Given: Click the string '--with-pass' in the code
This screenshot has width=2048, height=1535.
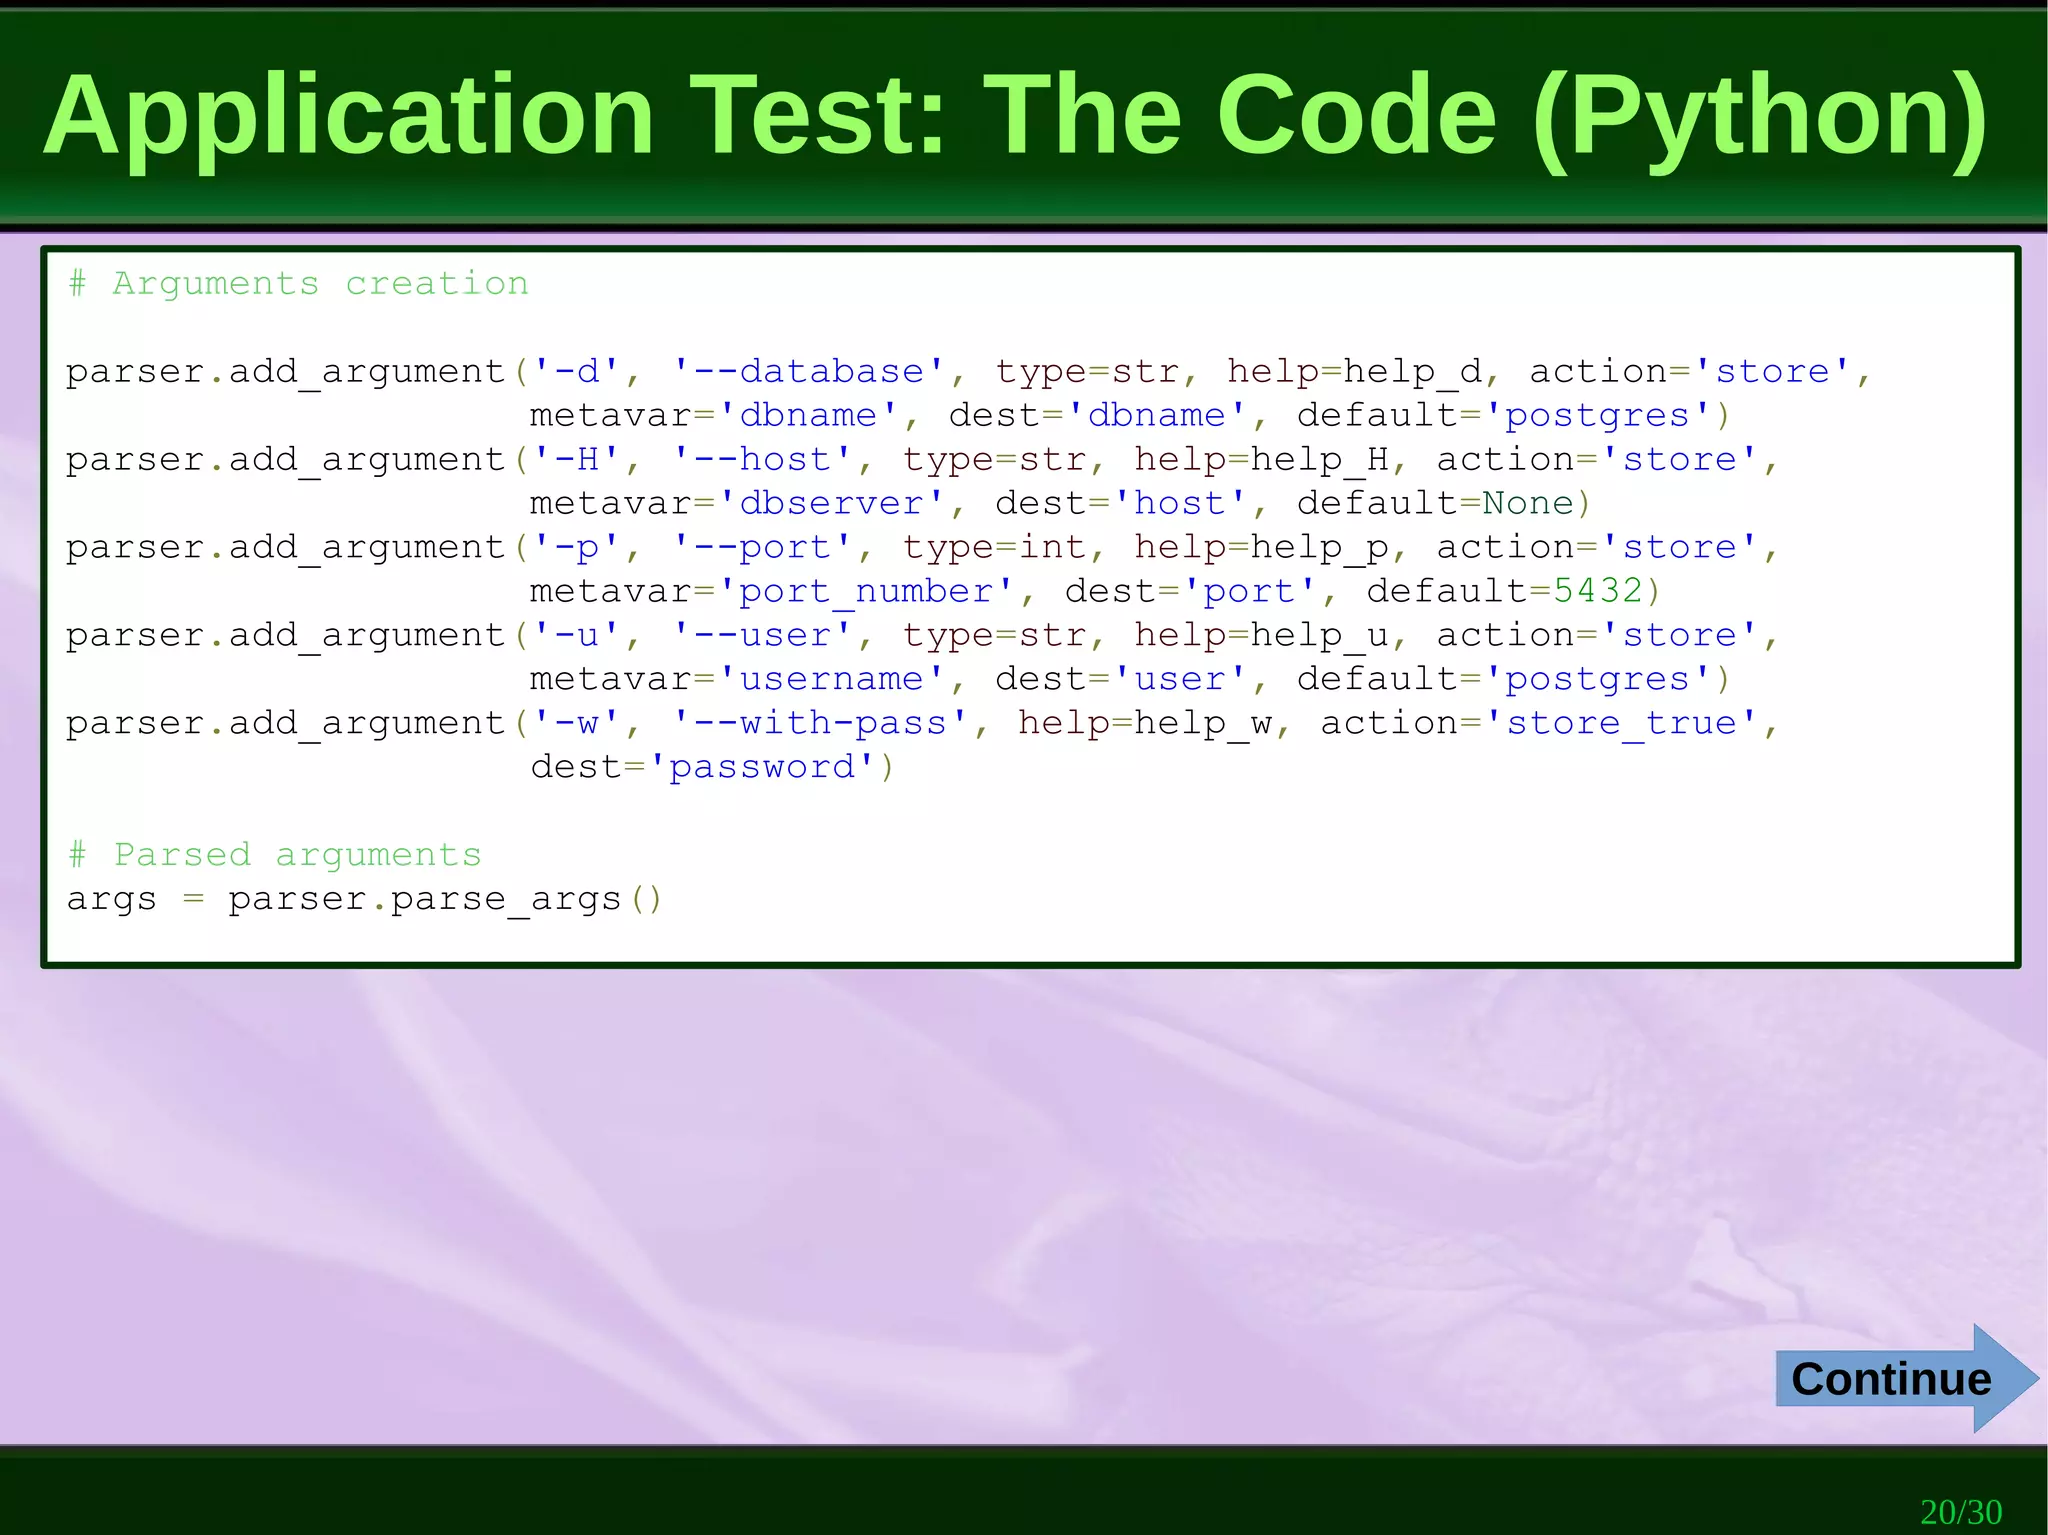Looking at the screenshot, I should 820,723.
